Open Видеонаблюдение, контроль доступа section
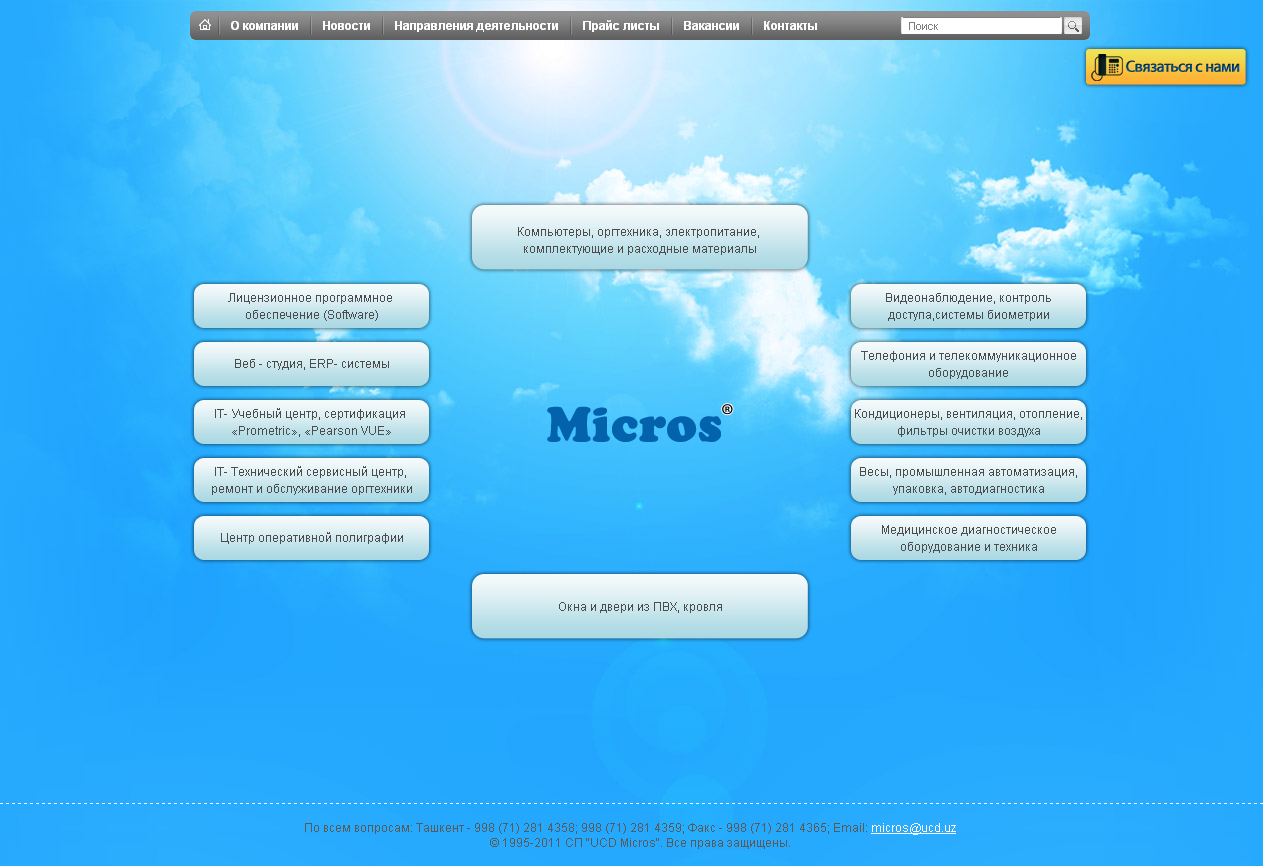Screen dimensions: 1263x866 pos(968,306)
